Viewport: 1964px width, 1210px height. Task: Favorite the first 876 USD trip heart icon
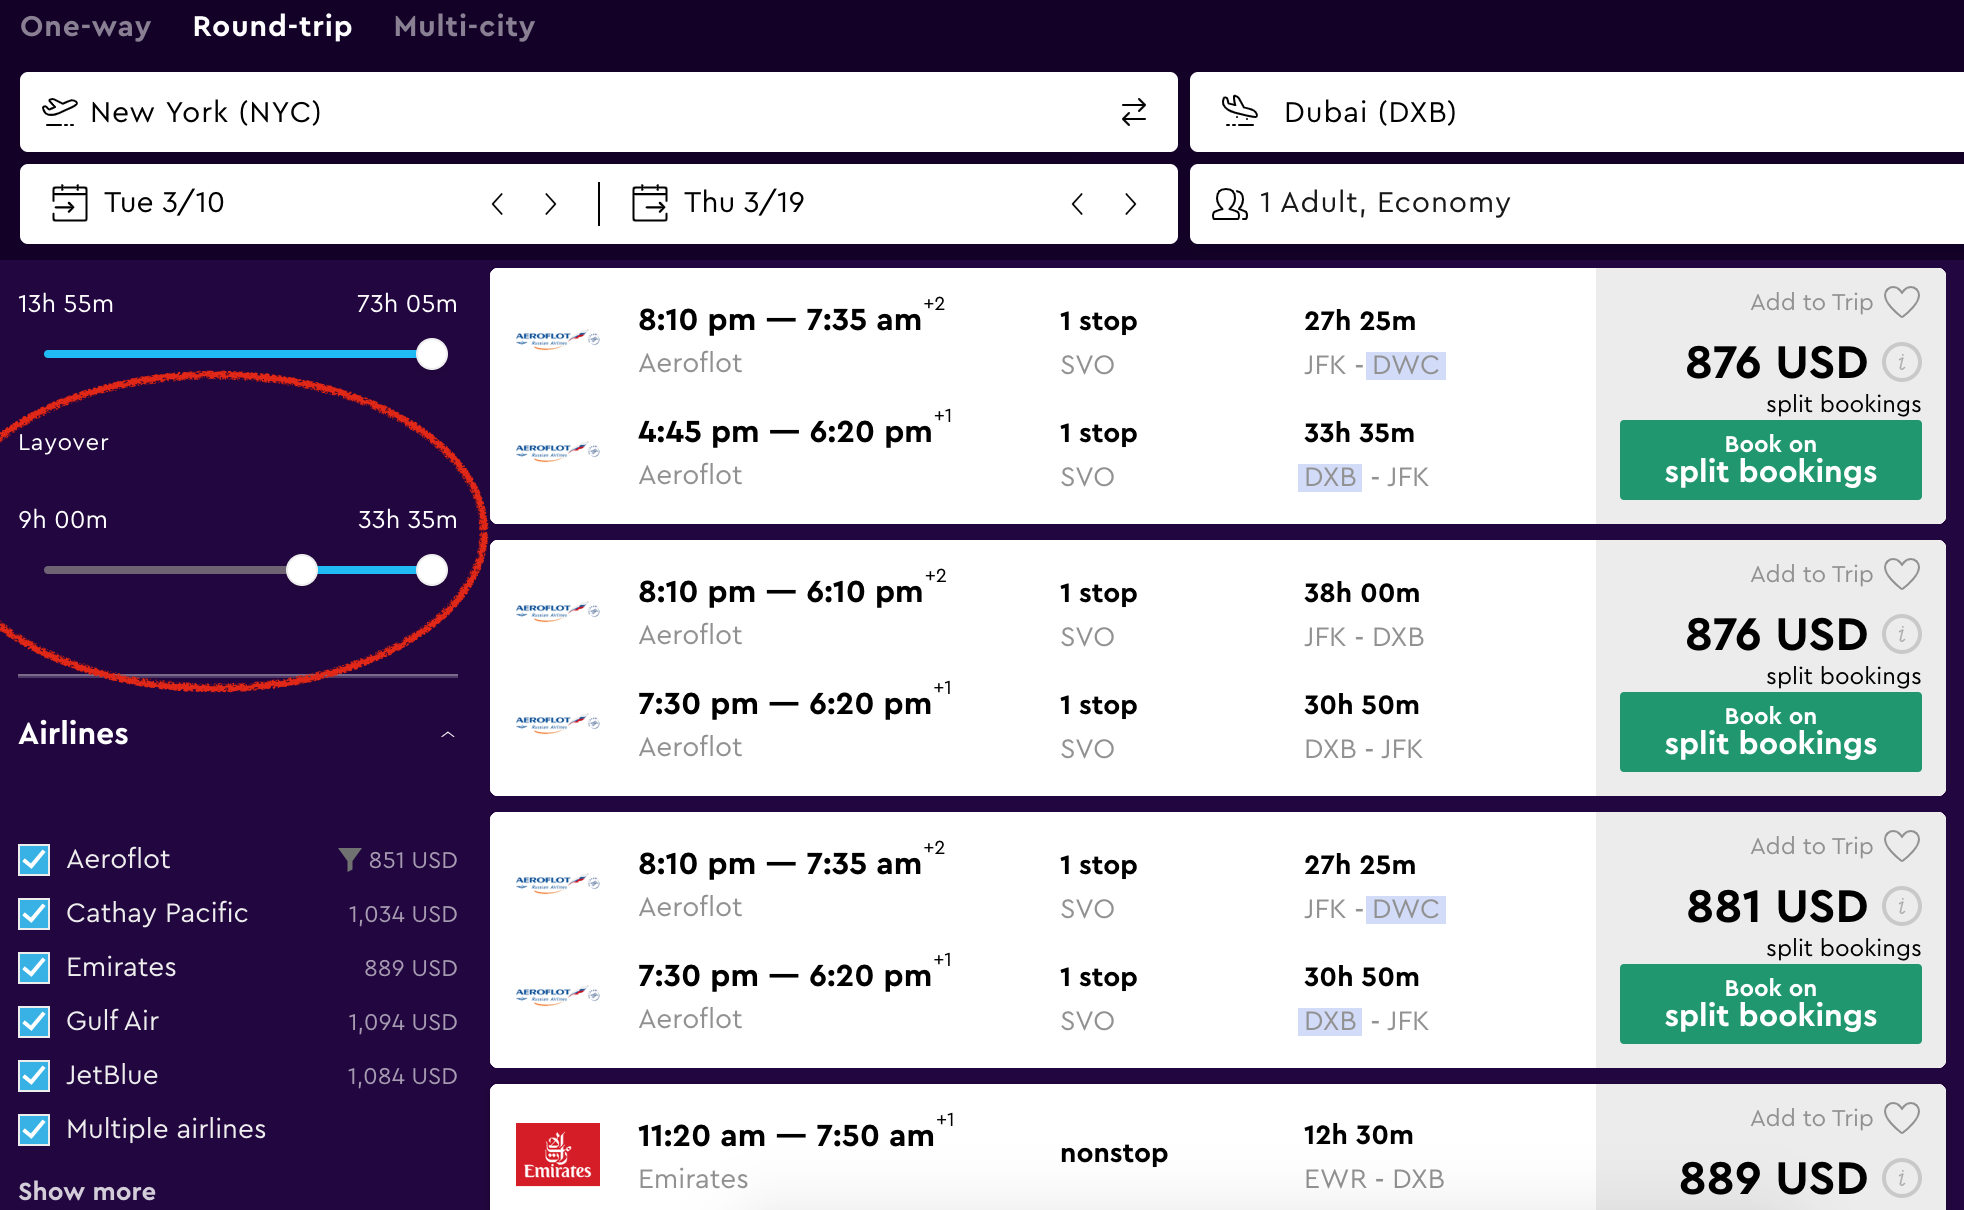click(1902, 302)
